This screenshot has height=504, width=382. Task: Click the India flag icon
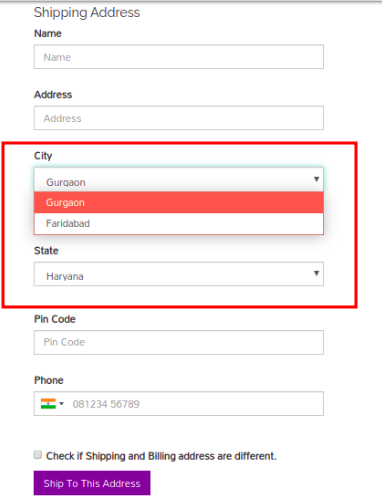pyautogui.click(x=48, y=404)
